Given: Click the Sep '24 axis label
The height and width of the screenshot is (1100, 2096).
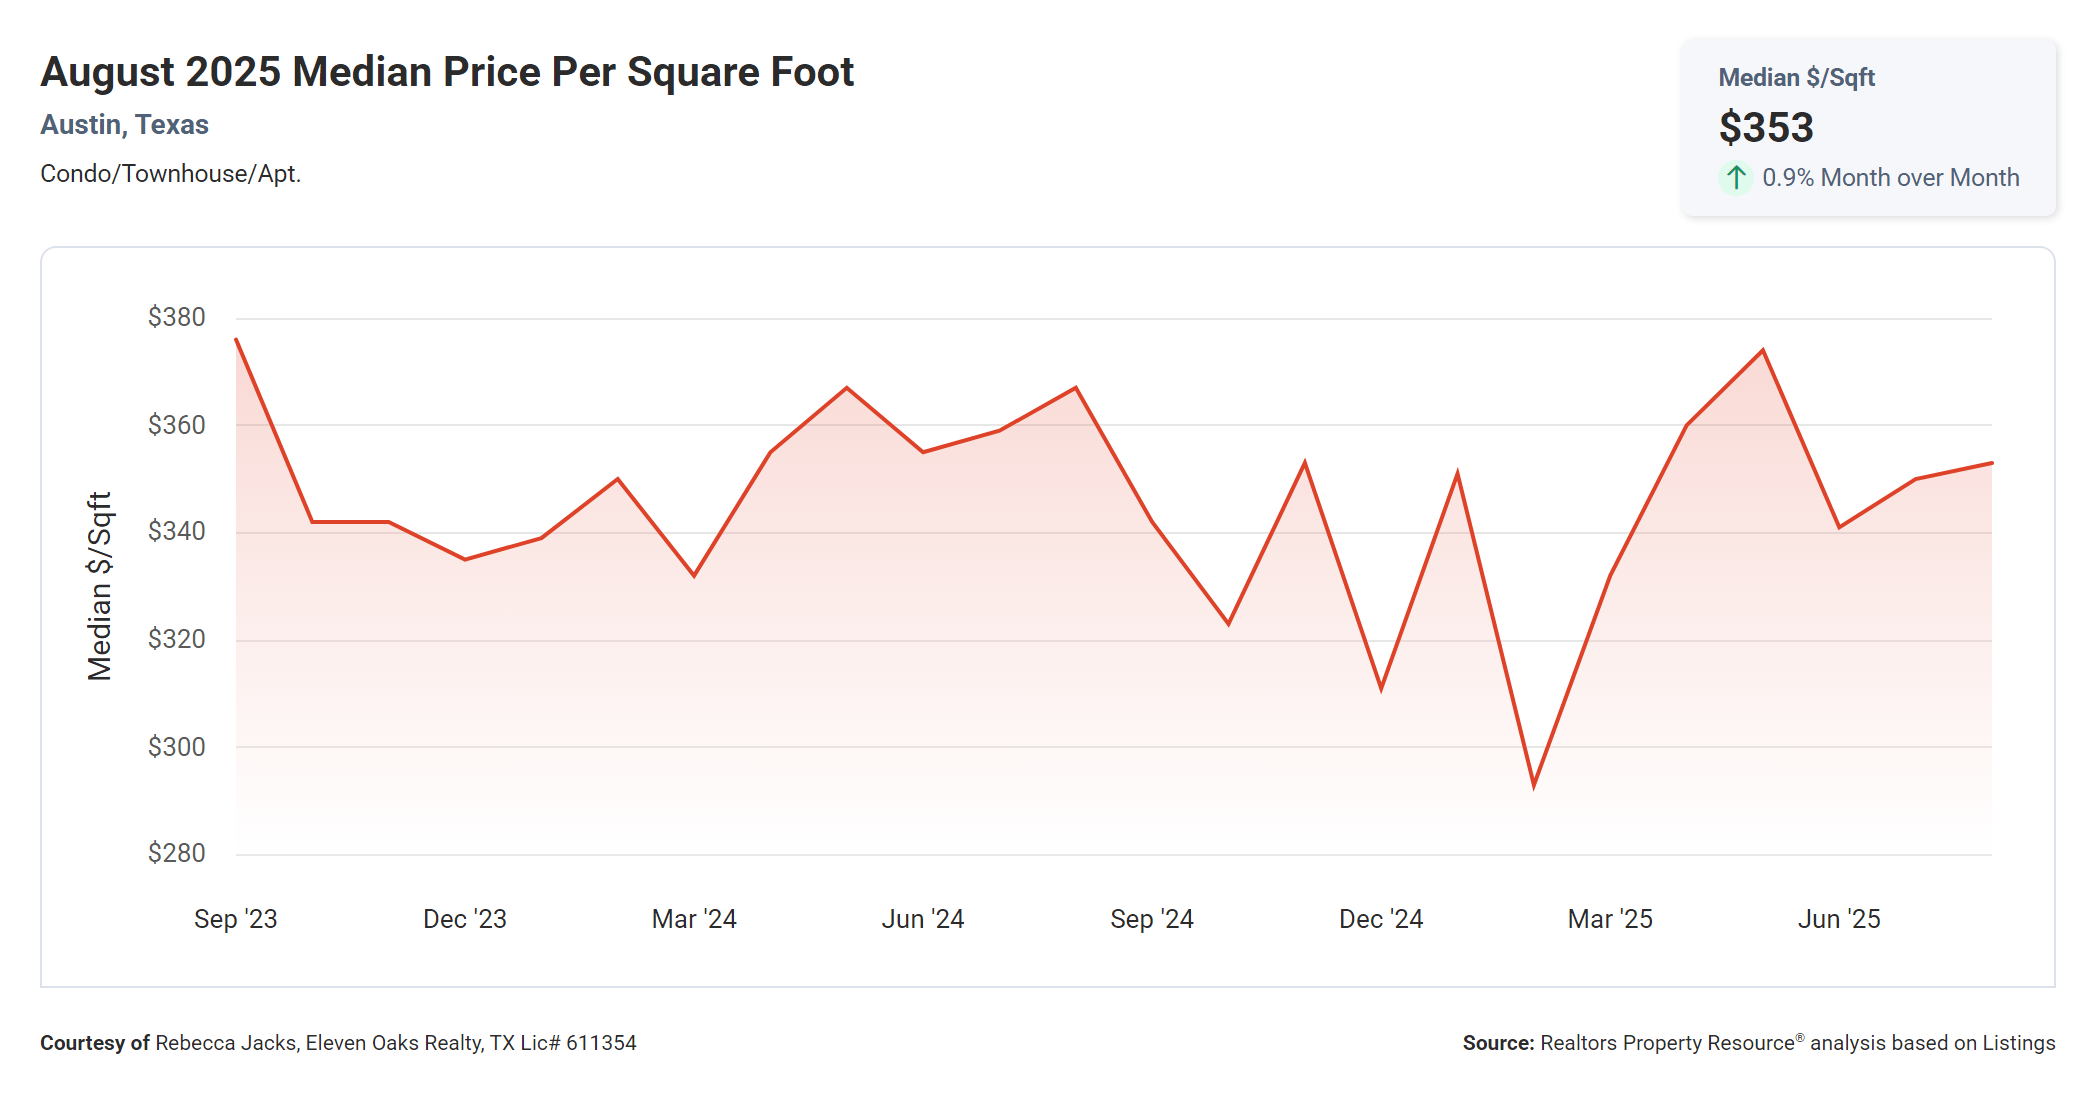Looking at the screenshot, I should pyautogui.click(x=1151, y=919).
